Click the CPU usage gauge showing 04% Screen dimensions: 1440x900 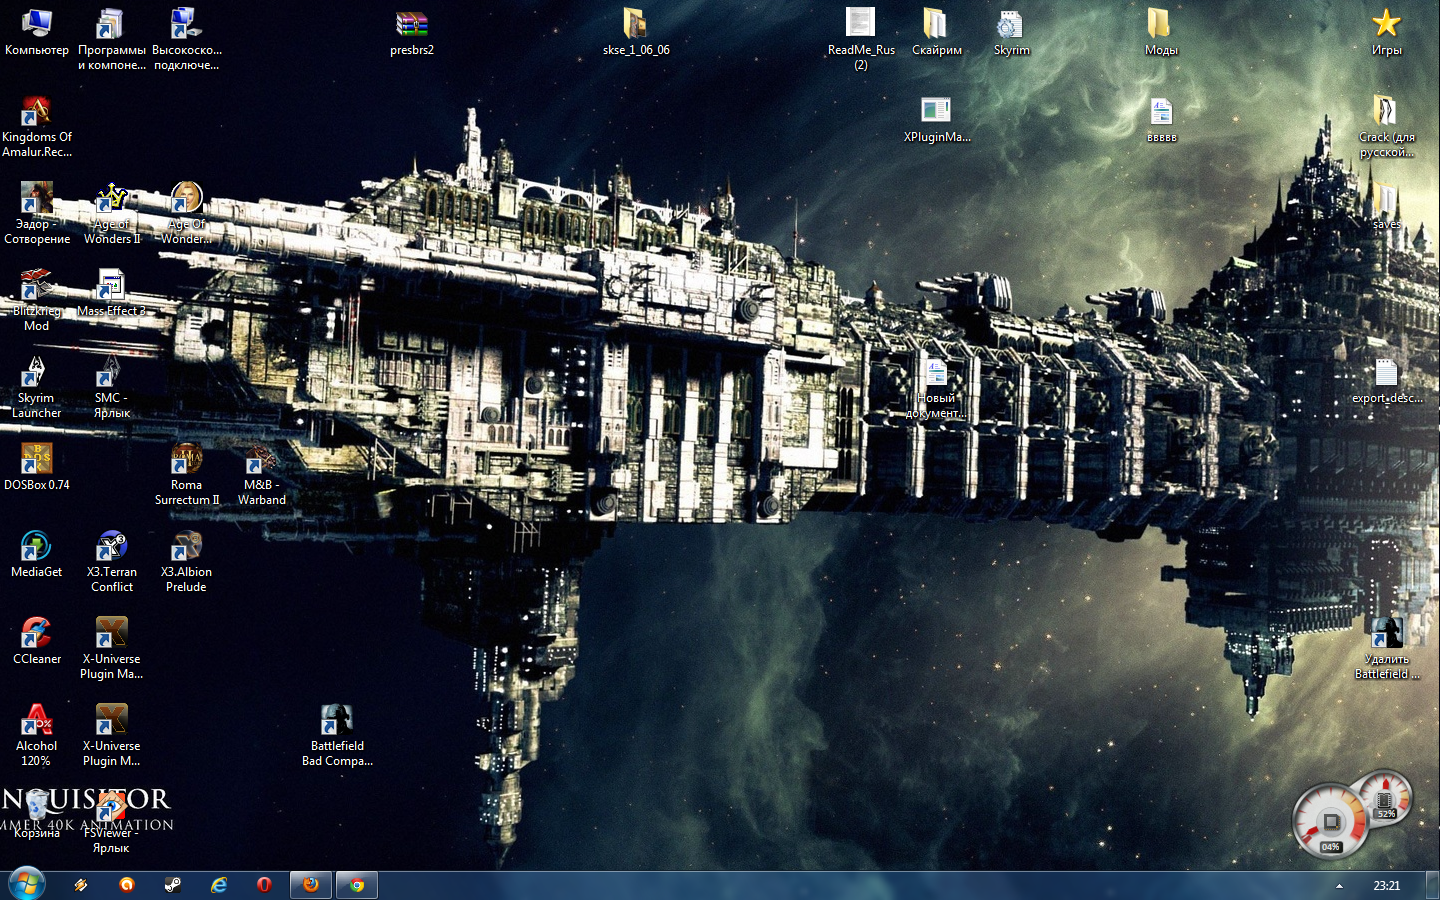click(1330, 822)
